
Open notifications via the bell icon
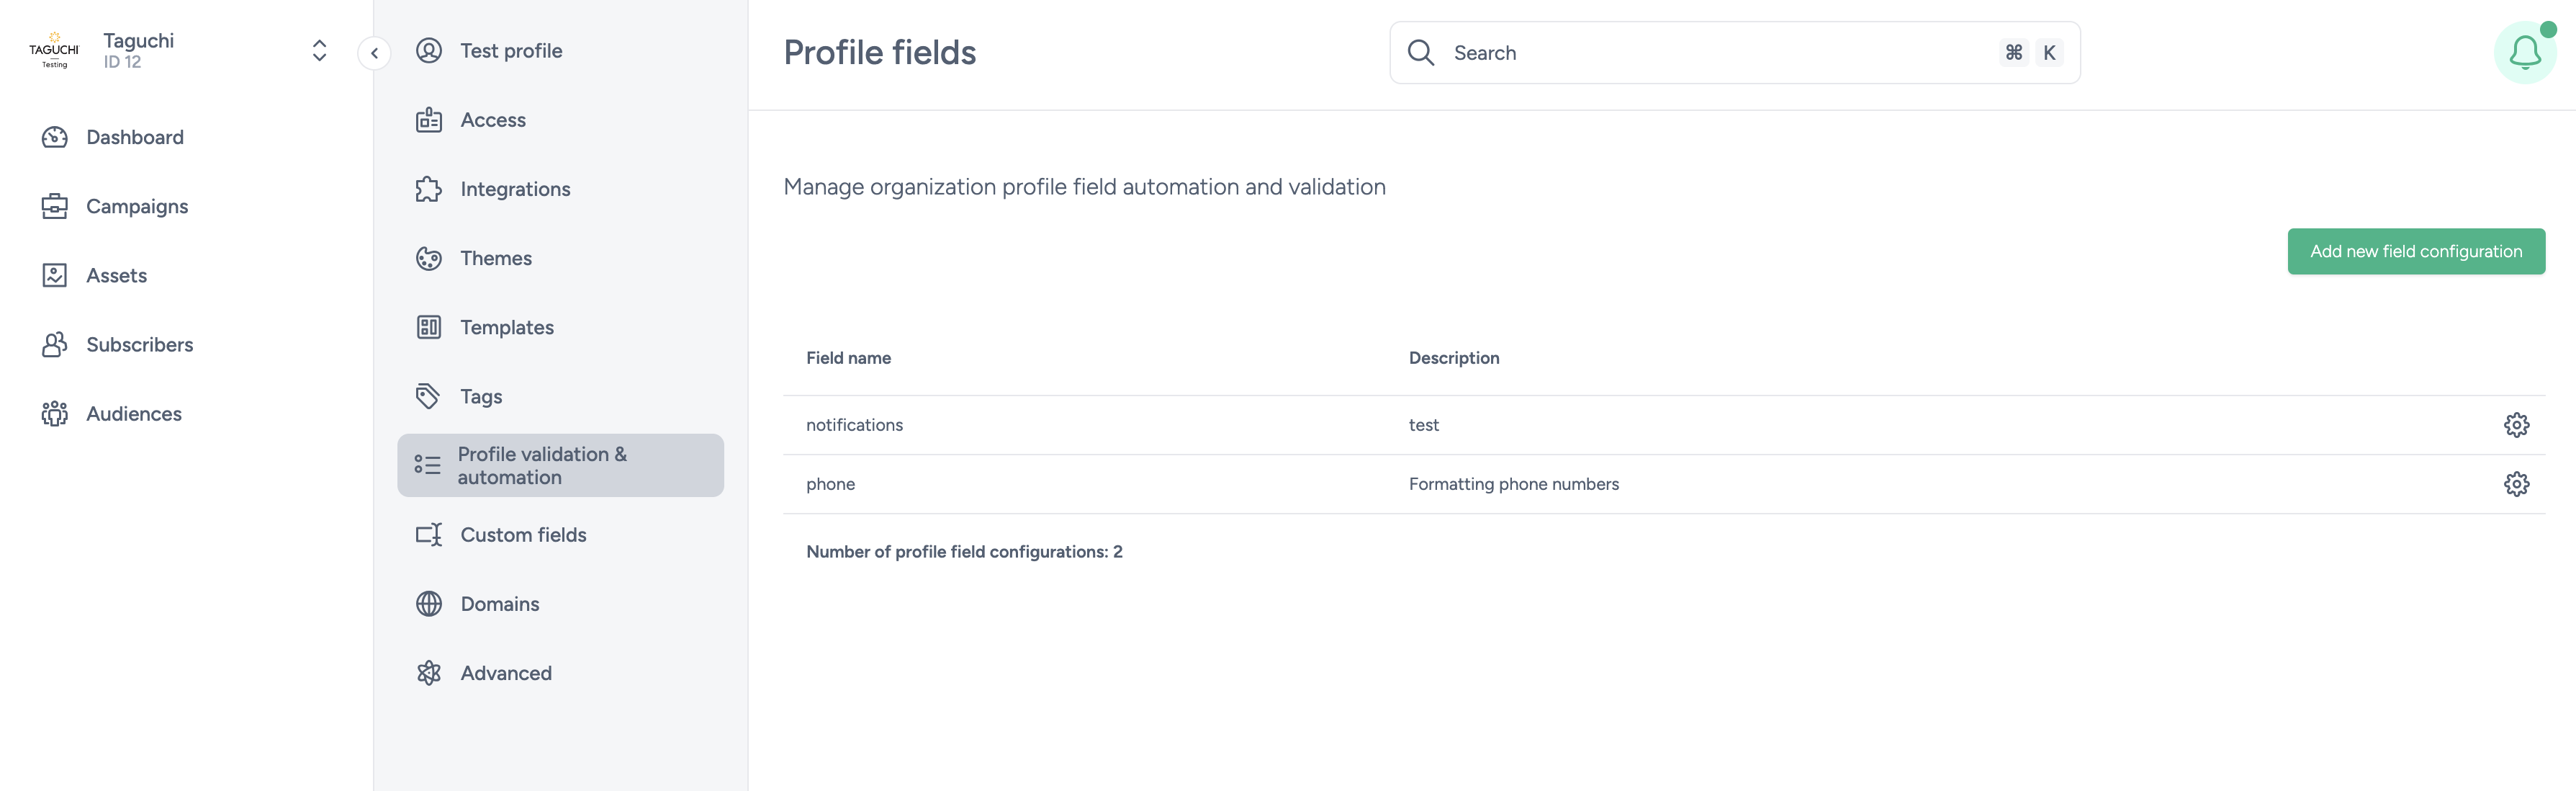click(x=2525, y=52)
